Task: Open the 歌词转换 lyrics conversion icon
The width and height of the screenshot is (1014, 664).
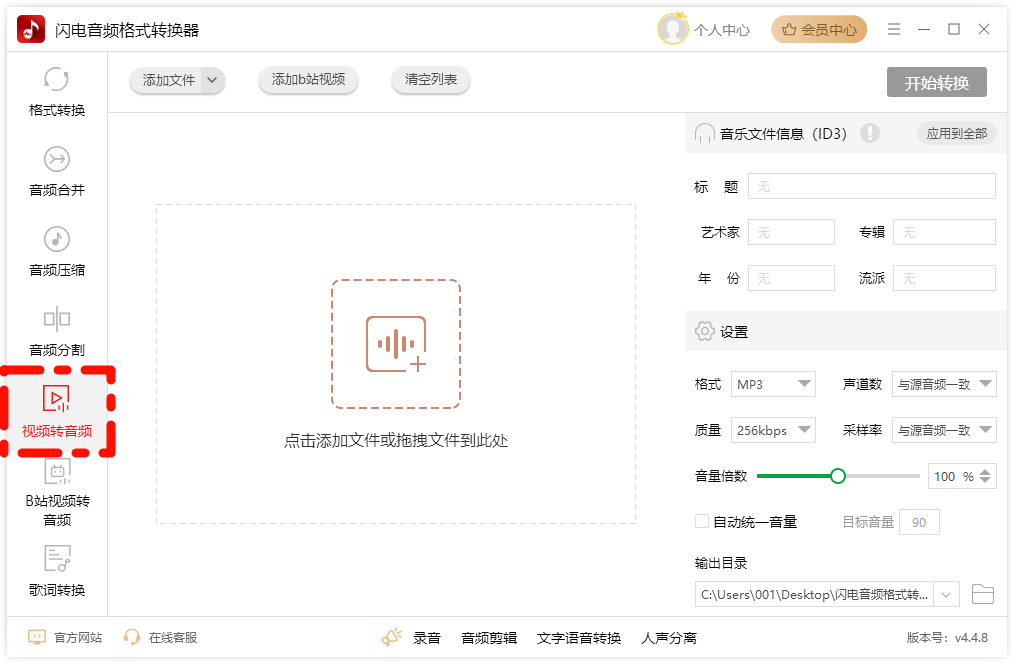Action: pyautogui.click(x=57, y=559)
